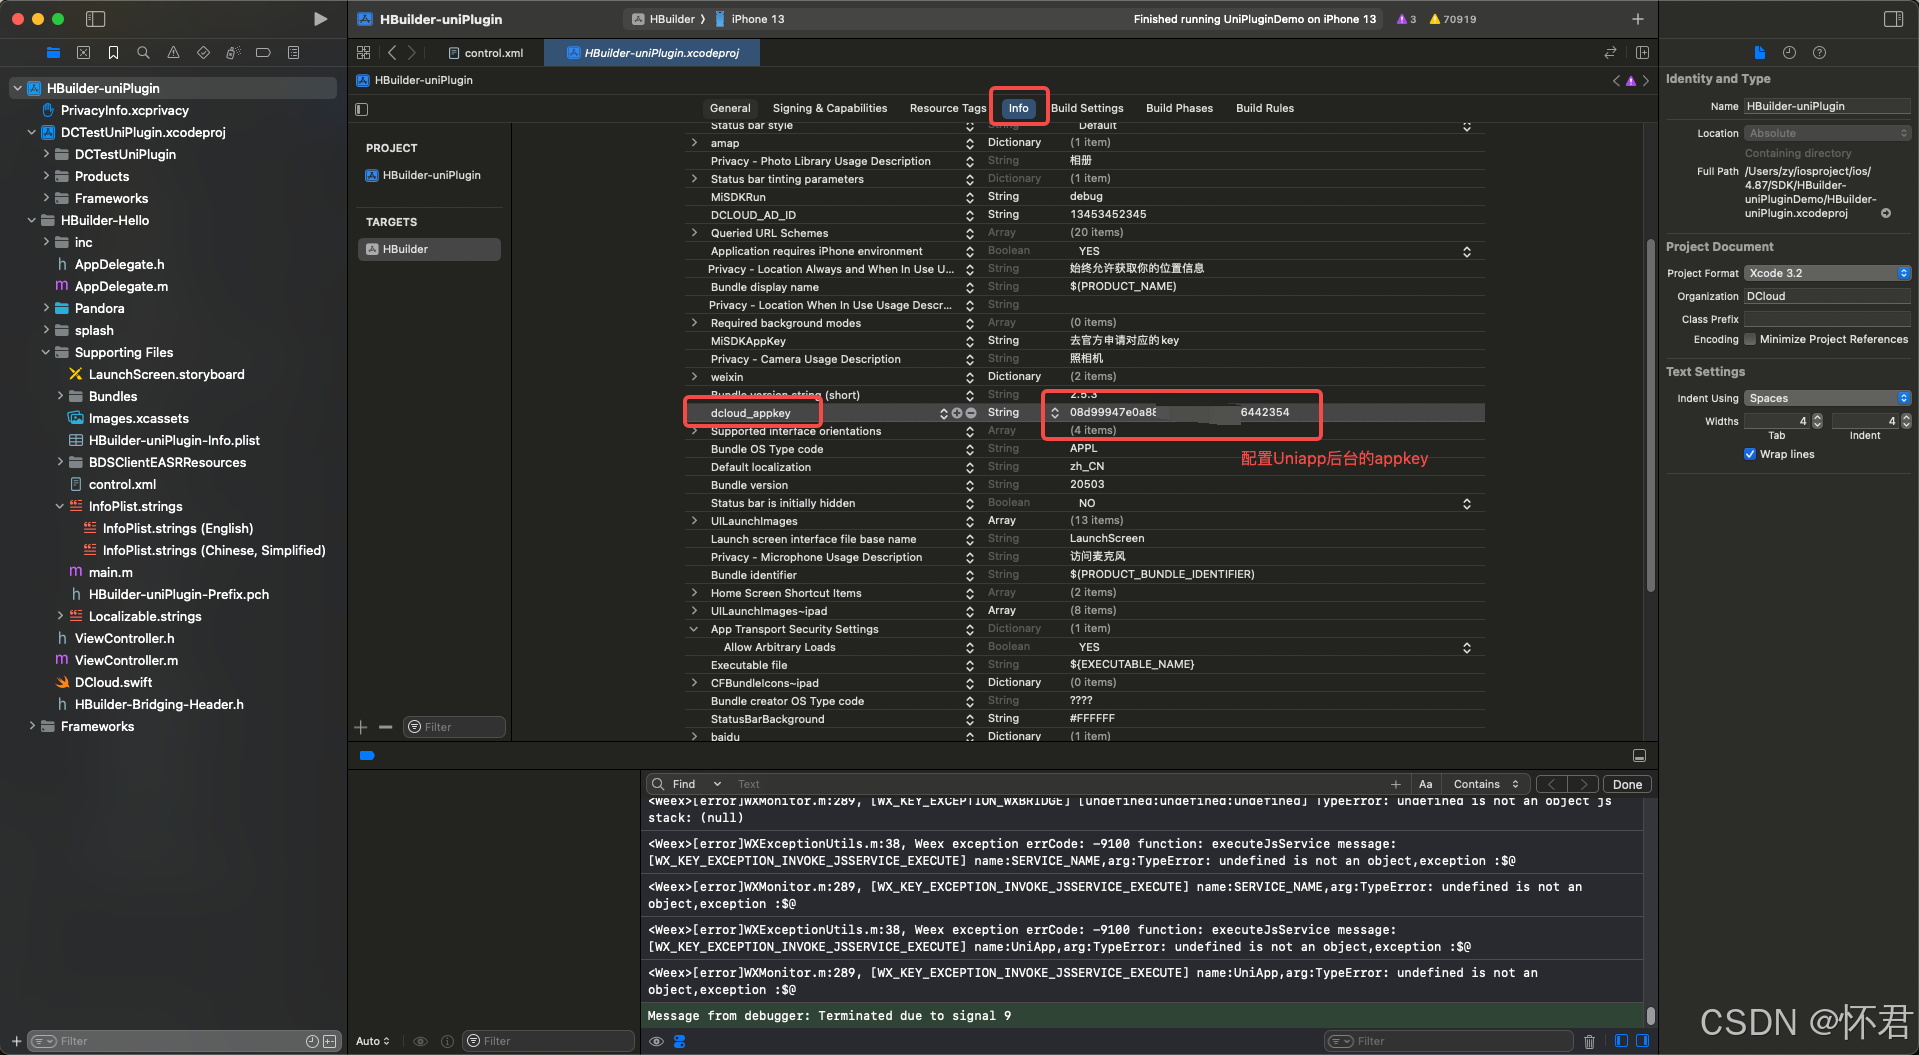Click the plist editor vertical scrollbar
This screenshot has width=1919, height=1055.
tap(1650, 415)
